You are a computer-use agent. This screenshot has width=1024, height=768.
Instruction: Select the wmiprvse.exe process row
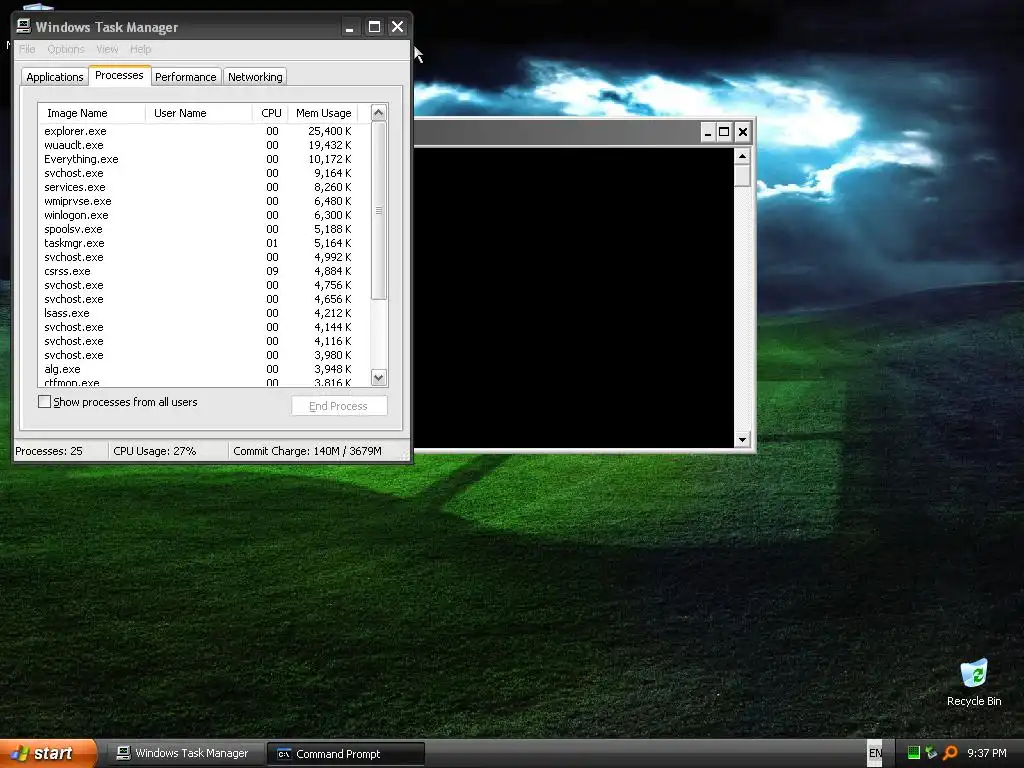point(204,201)
